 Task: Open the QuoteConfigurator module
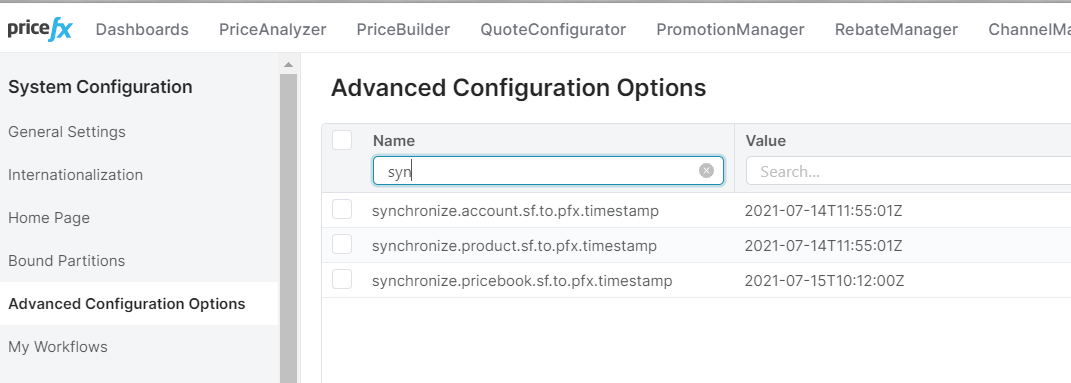pyautogui.click(x=553, y=29)
